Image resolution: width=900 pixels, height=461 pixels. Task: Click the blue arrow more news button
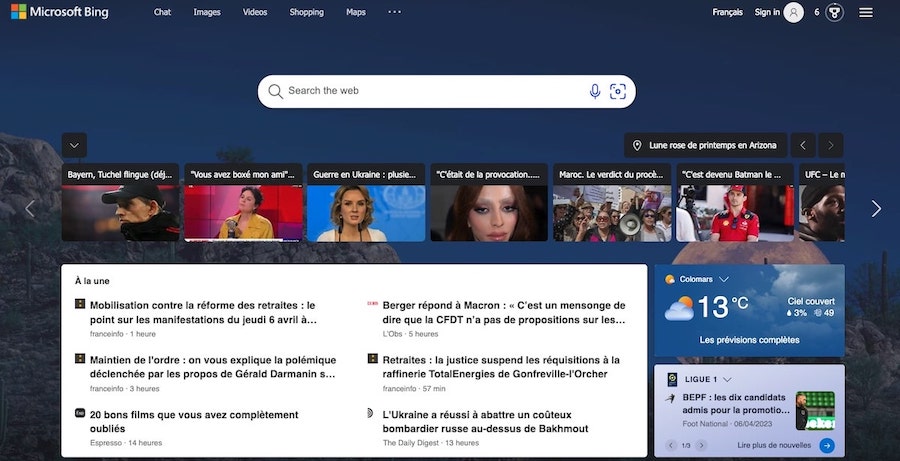pyautogui.click(x=827, y=445)
